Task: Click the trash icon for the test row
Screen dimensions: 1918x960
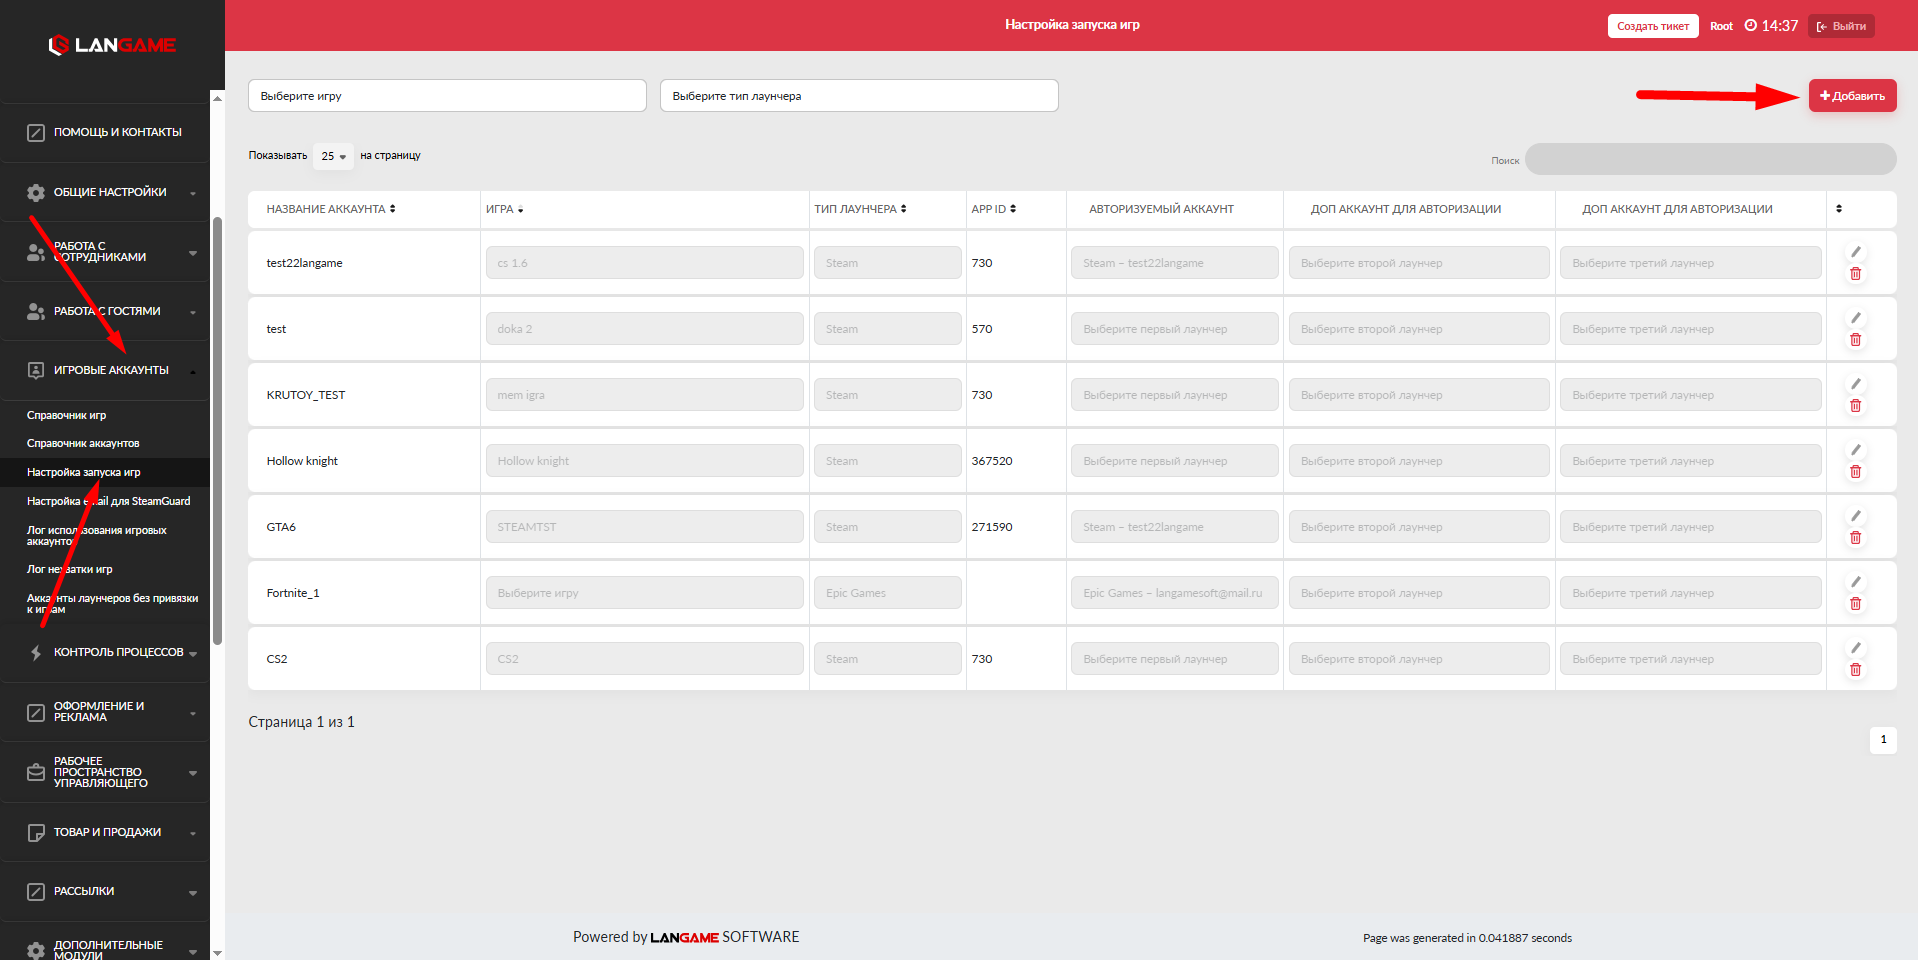Action: coord(1855,340)
